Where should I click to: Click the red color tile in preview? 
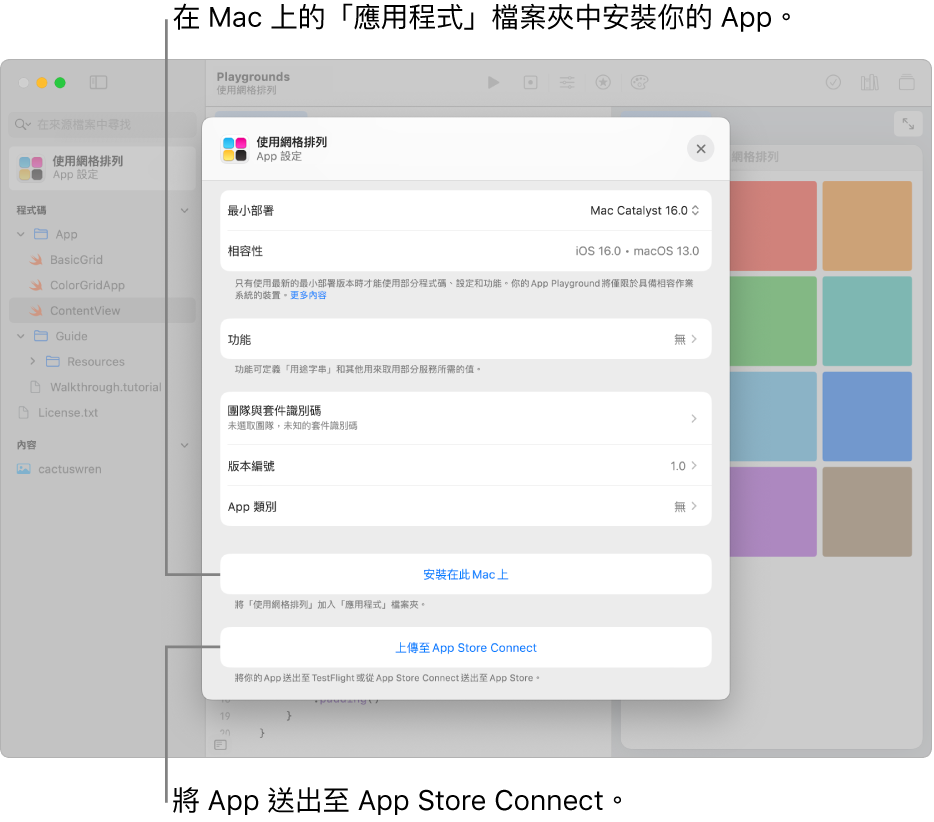(773, 226)
